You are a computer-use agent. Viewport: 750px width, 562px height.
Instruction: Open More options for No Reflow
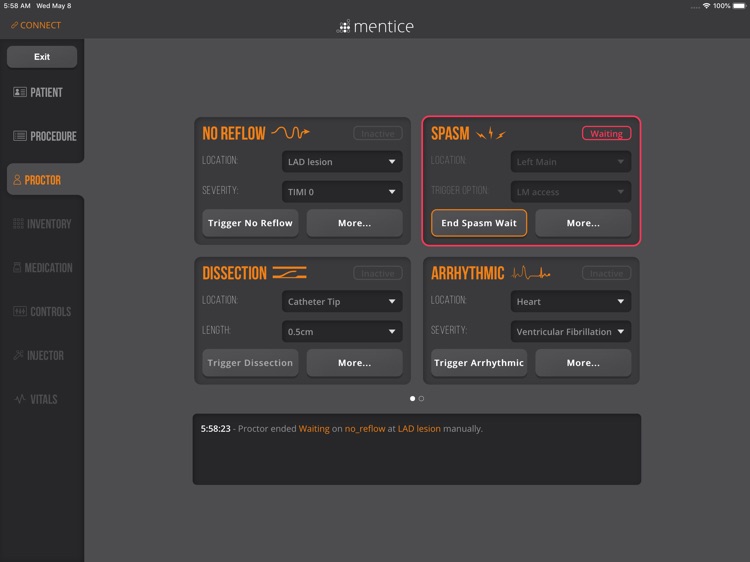(354, 223)
